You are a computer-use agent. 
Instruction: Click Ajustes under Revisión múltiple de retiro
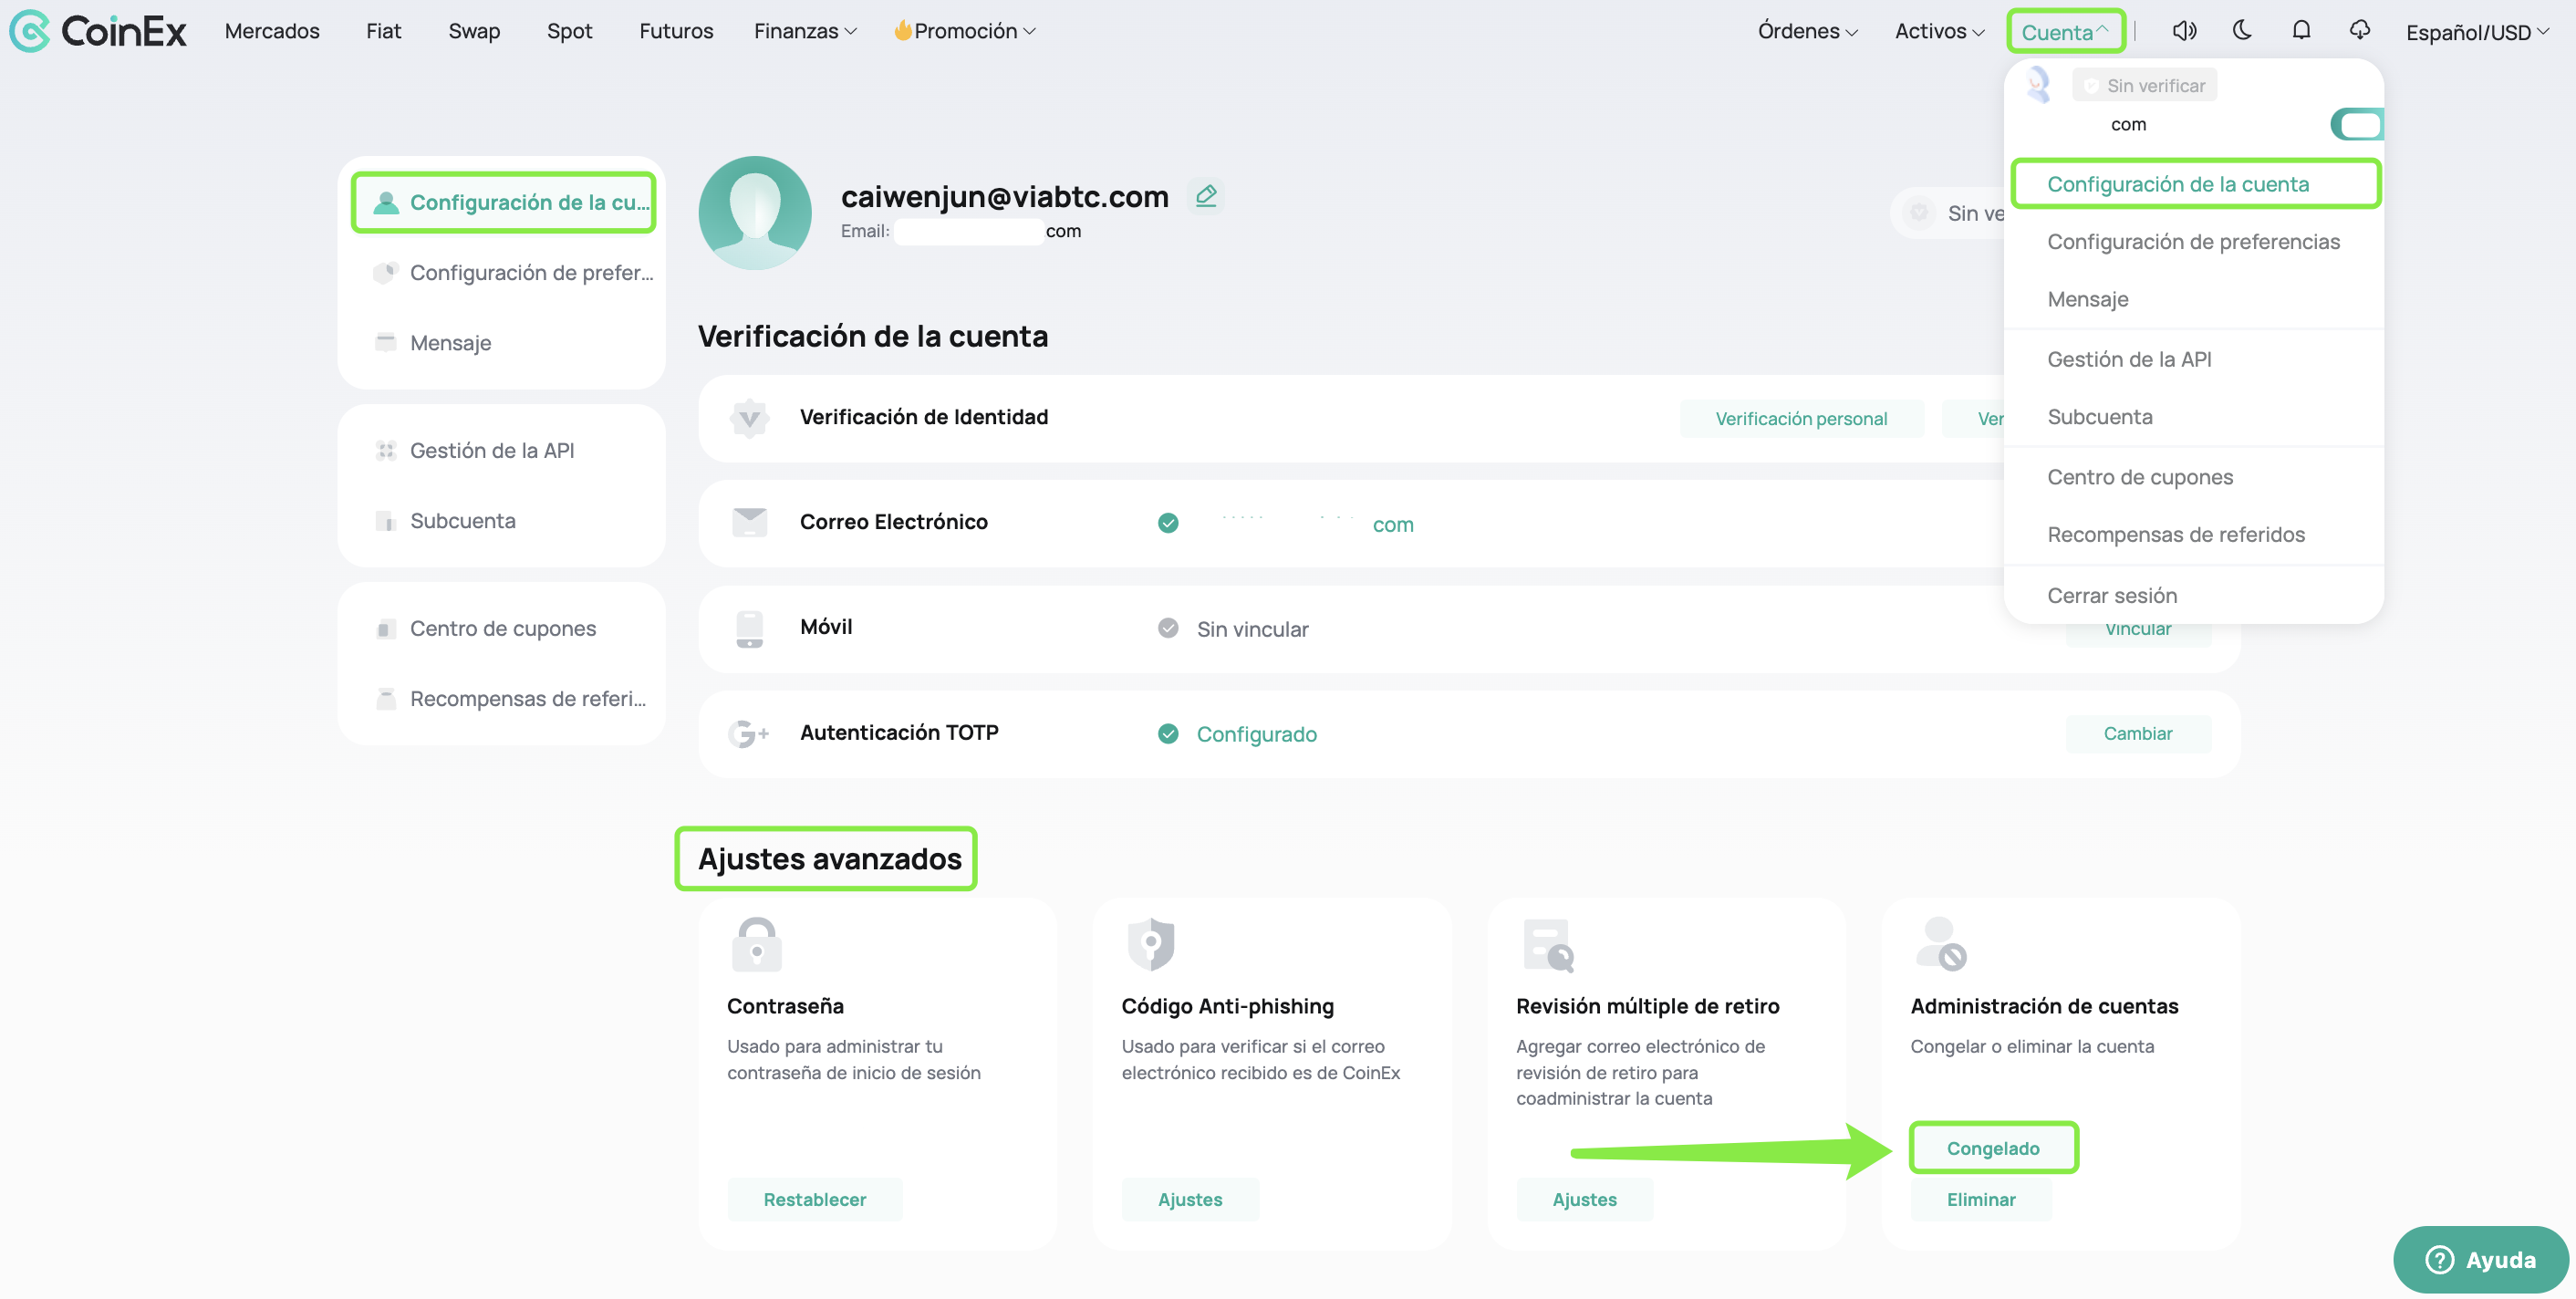tap(1584, 1200)
